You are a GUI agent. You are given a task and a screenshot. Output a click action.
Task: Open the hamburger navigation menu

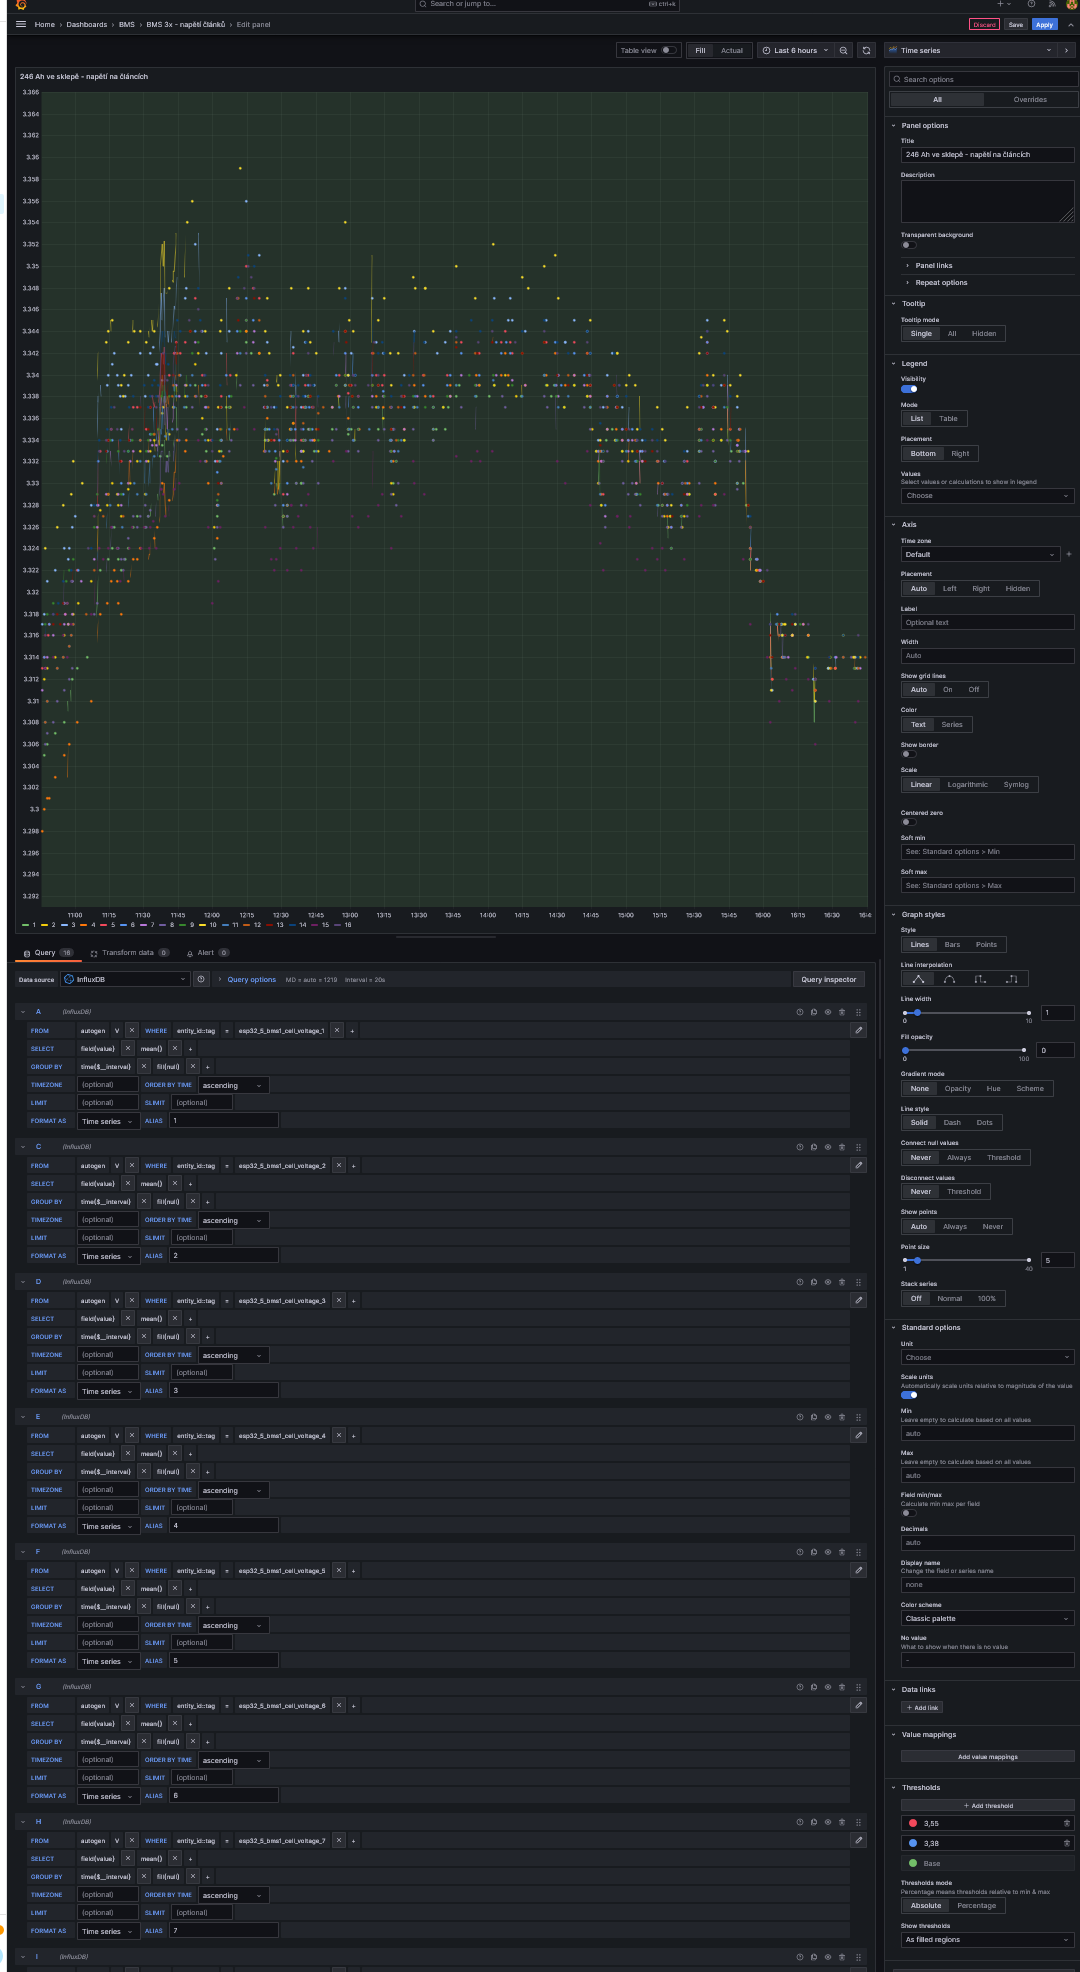pos(21,24)
